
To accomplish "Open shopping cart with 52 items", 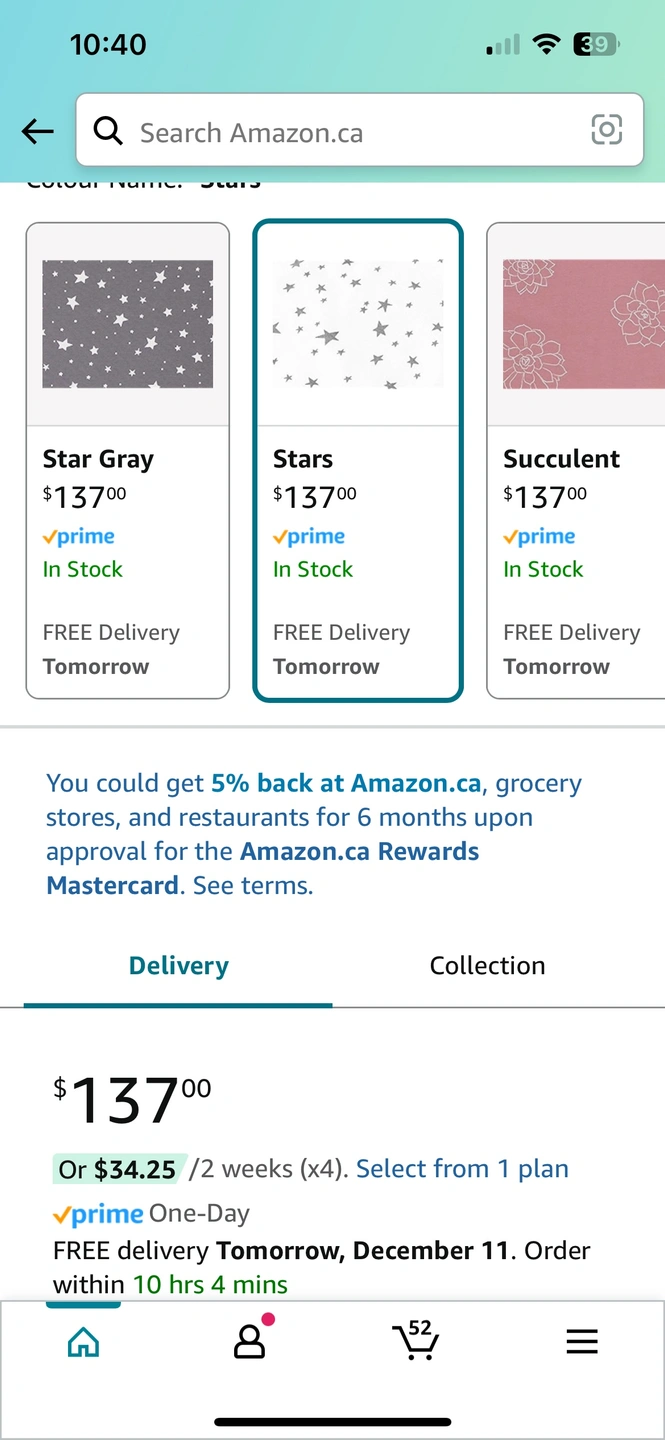I will click(x=416, y=1340).
